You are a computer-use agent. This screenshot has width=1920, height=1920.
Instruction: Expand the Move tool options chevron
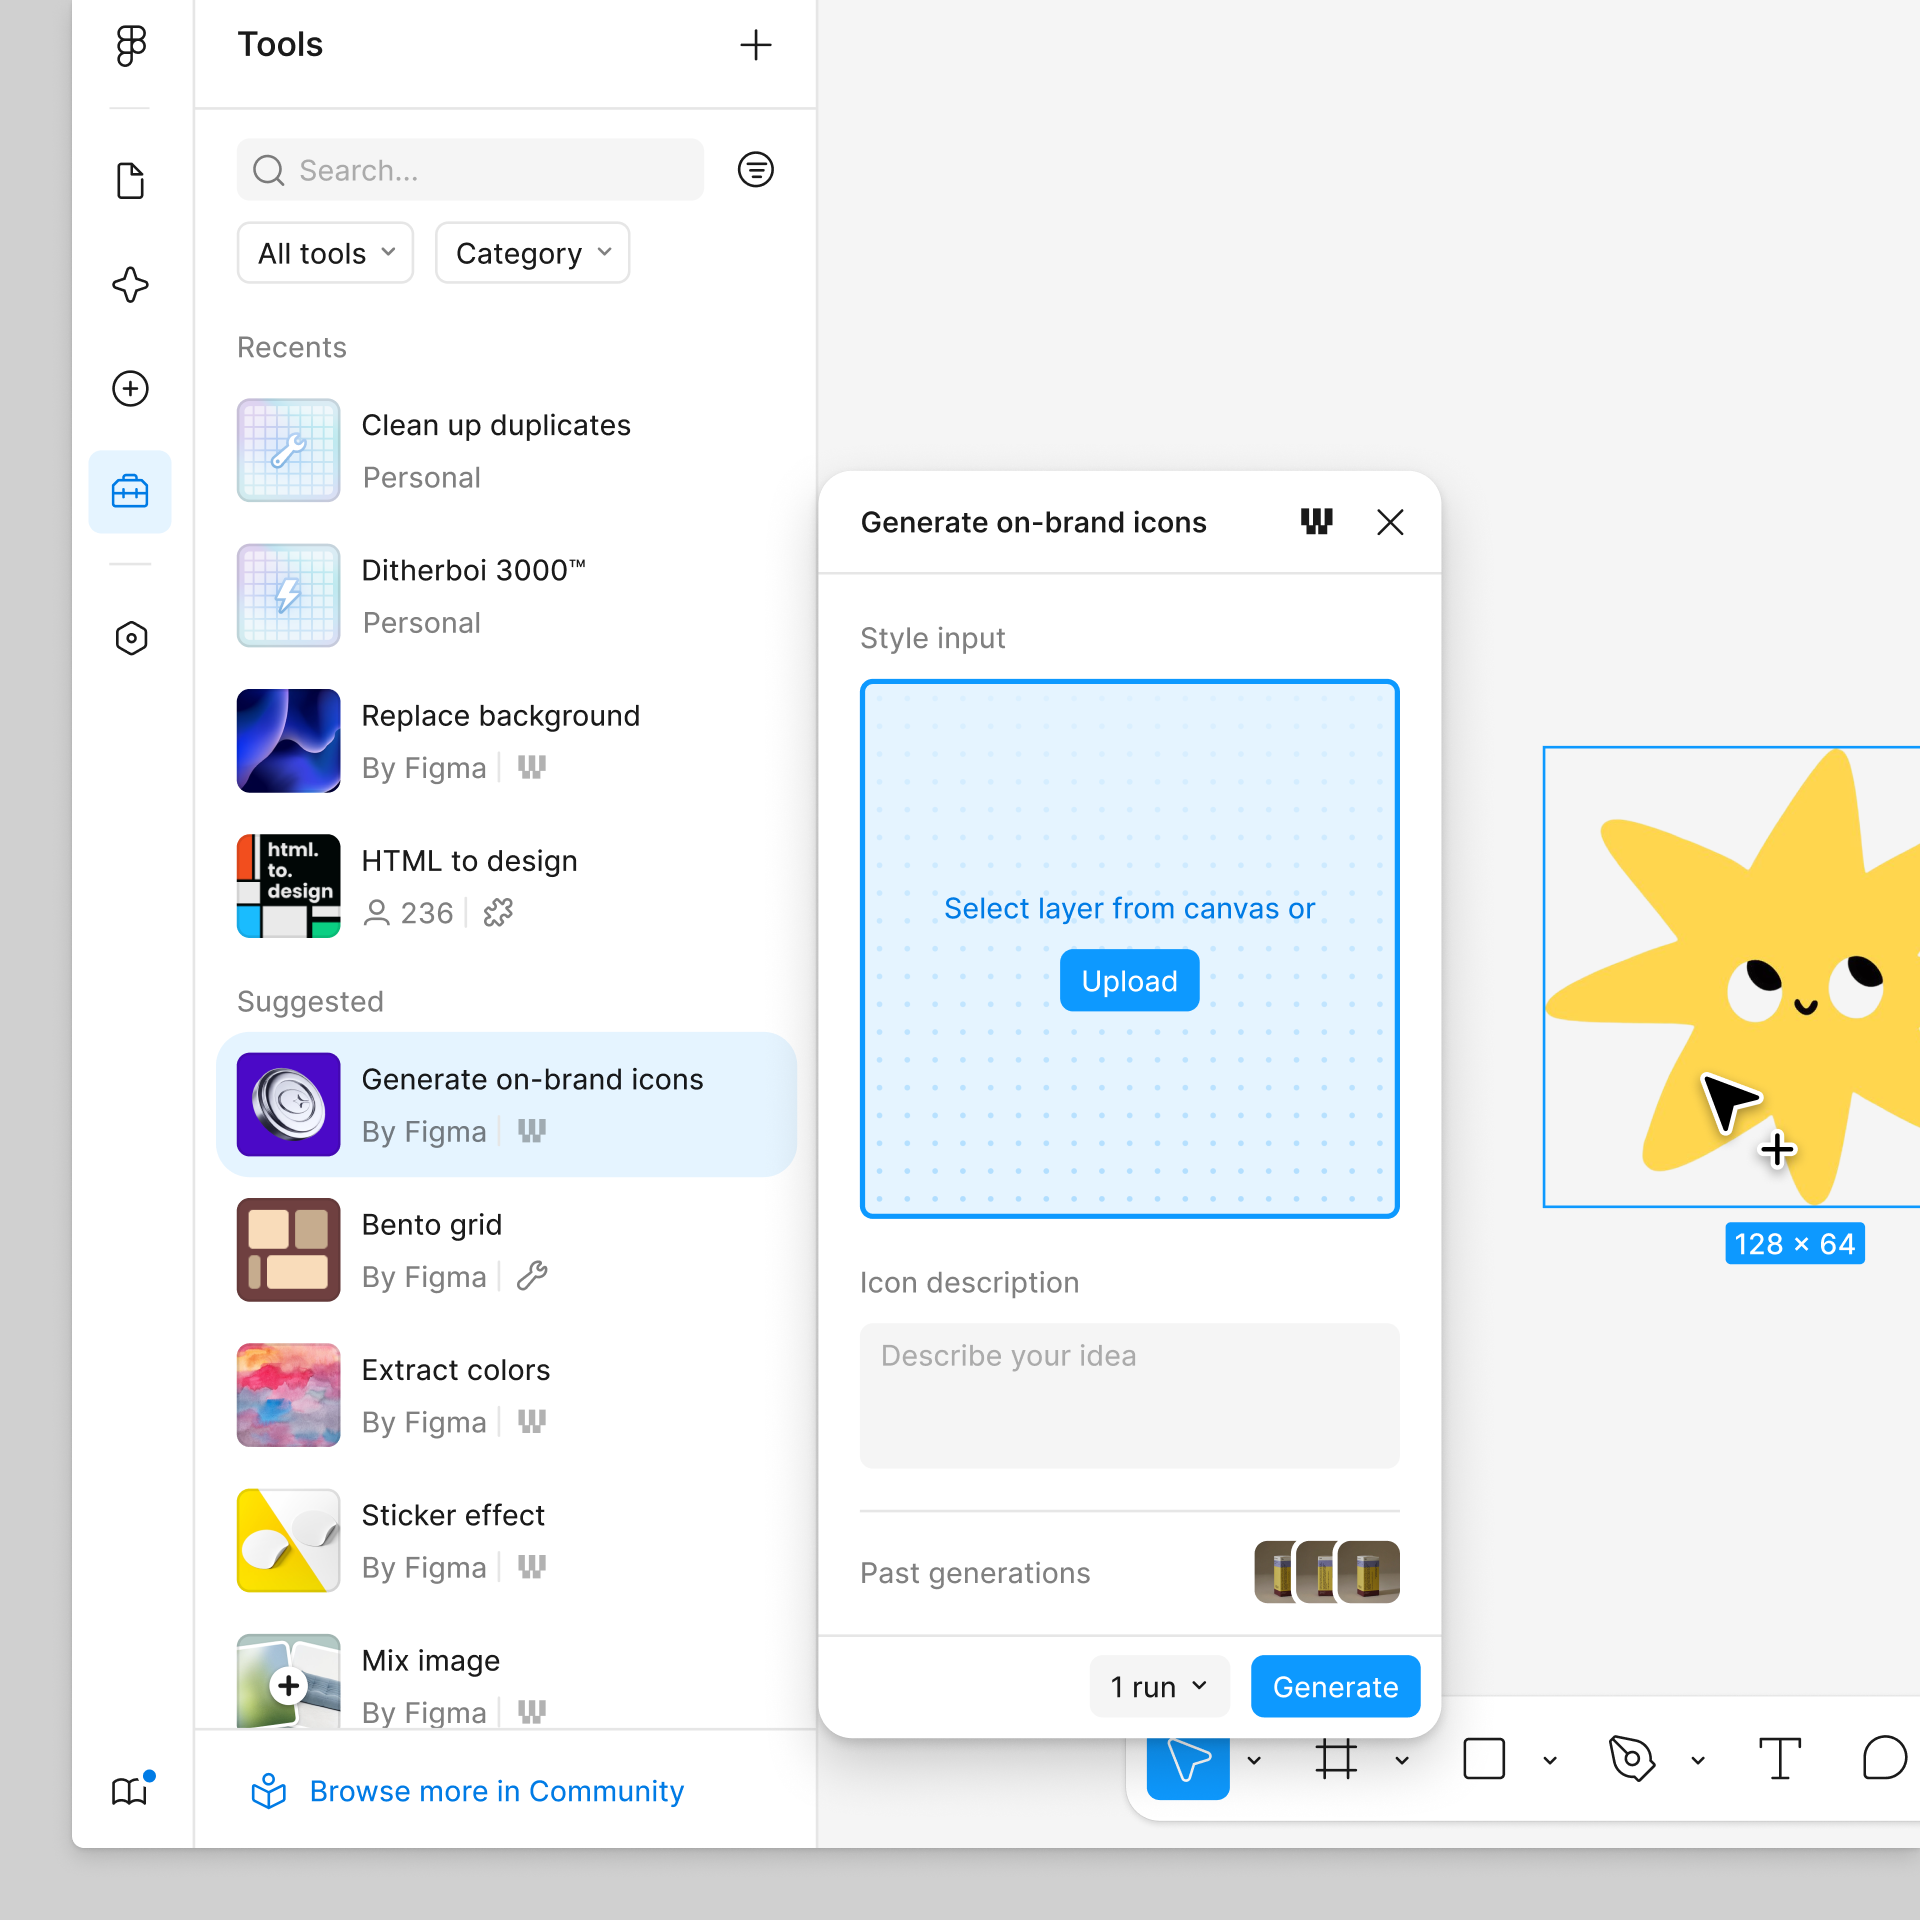coord(1254,1760)
